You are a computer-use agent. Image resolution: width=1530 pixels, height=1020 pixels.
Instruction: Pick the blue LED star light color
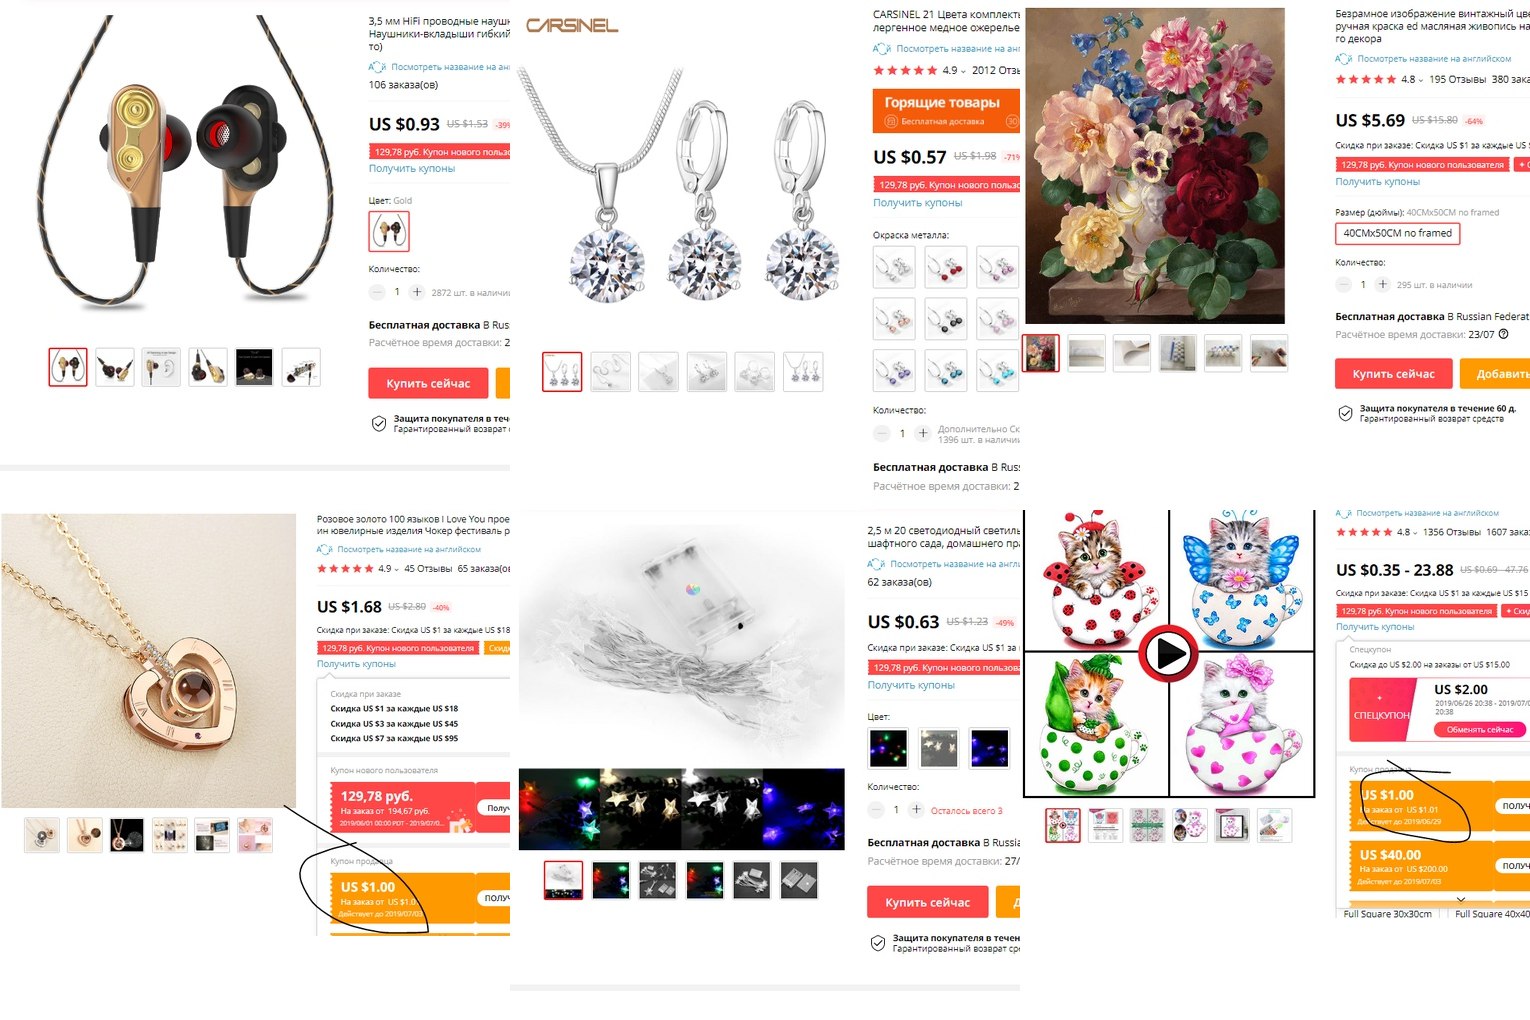pos(990,748)
